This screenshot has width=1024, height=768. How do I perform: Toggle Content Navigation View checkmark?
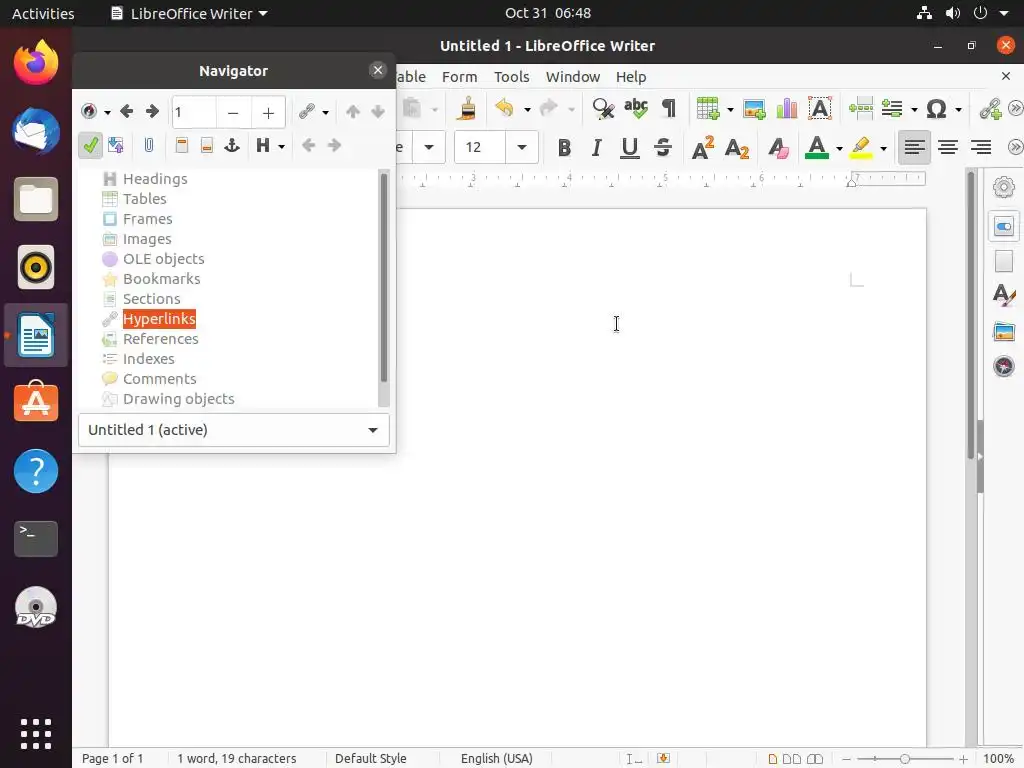pyautogui.click(x=90, y=145)
